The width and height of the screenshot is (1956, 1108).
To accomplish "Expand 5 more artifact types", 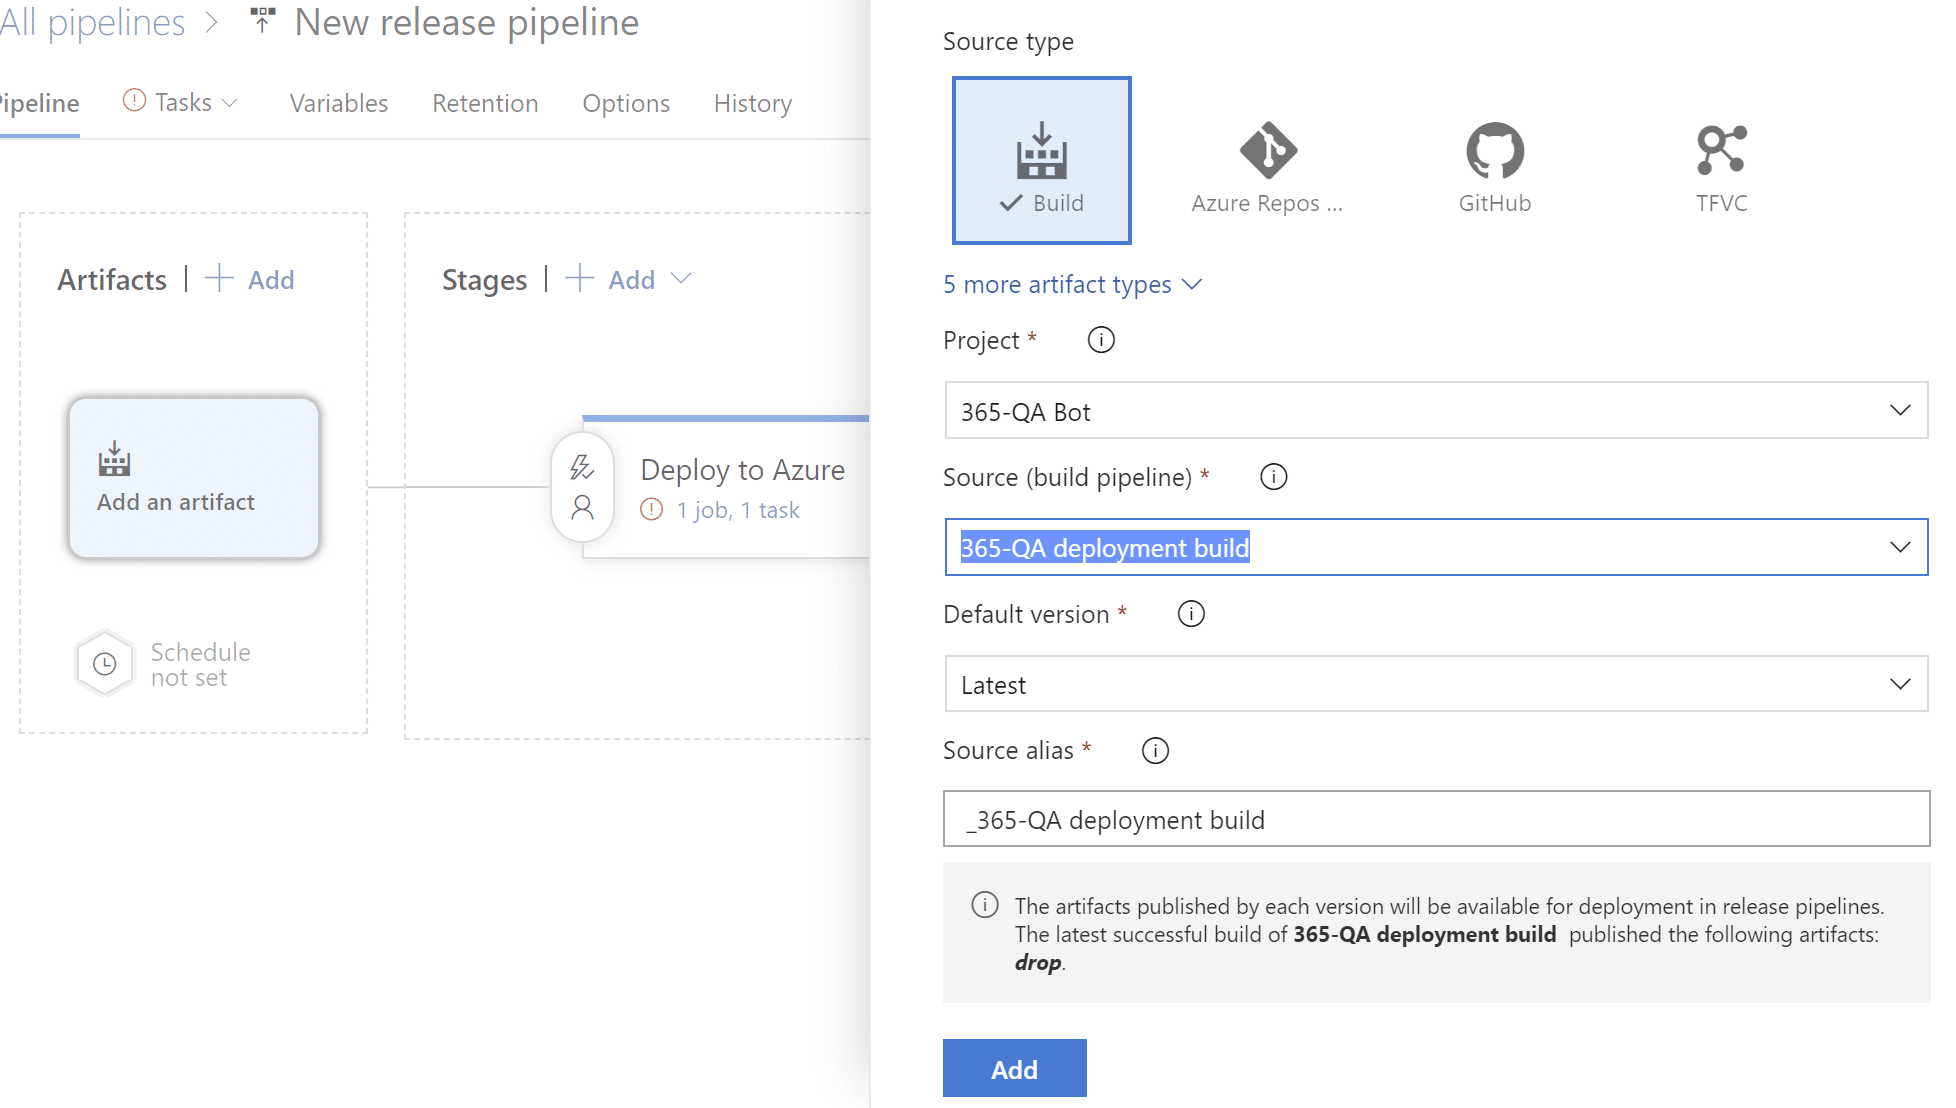I will [1072, 285].
